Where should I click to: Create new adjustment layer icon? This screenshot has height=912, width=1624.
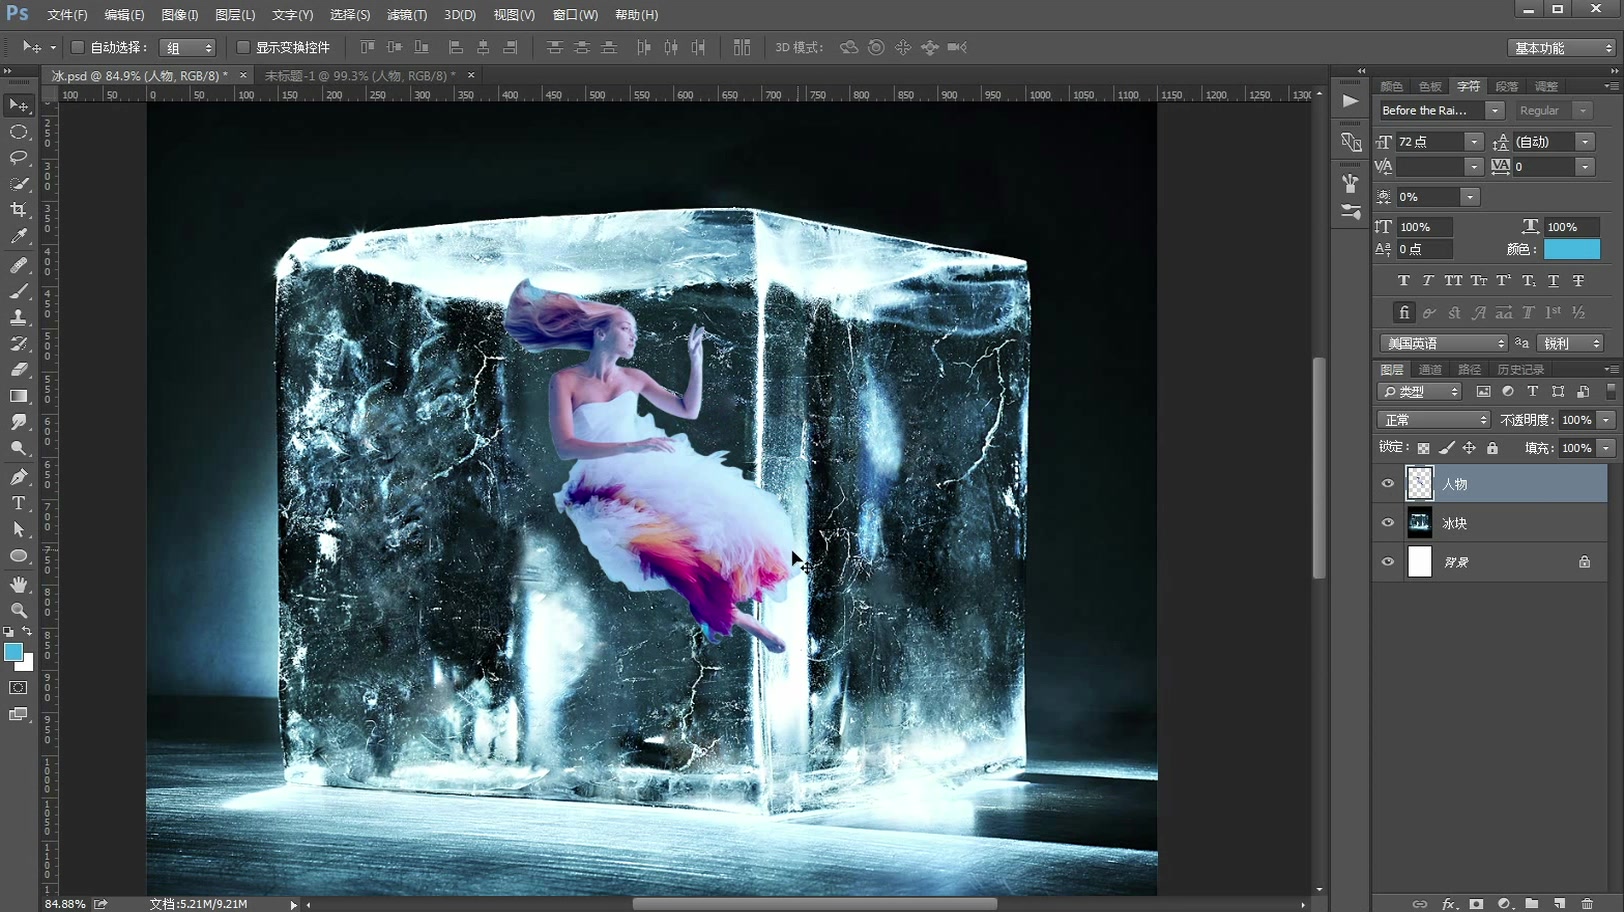coord(1504,903)
